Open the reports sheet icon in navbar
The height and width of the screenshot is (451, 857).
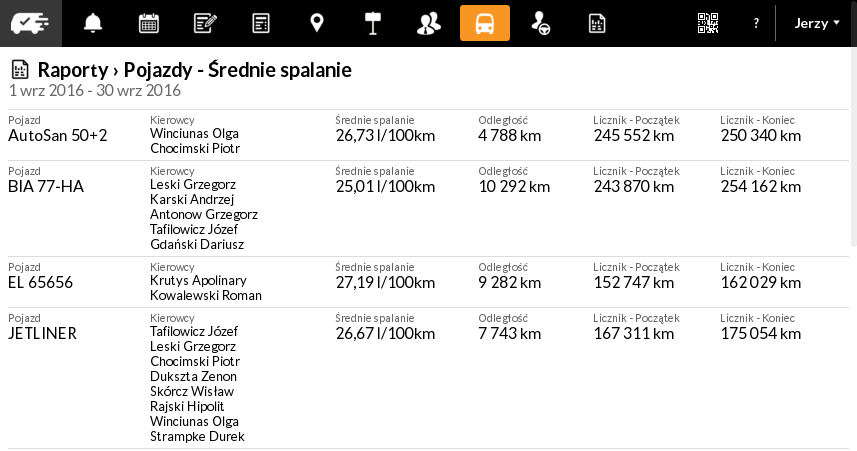597,23
